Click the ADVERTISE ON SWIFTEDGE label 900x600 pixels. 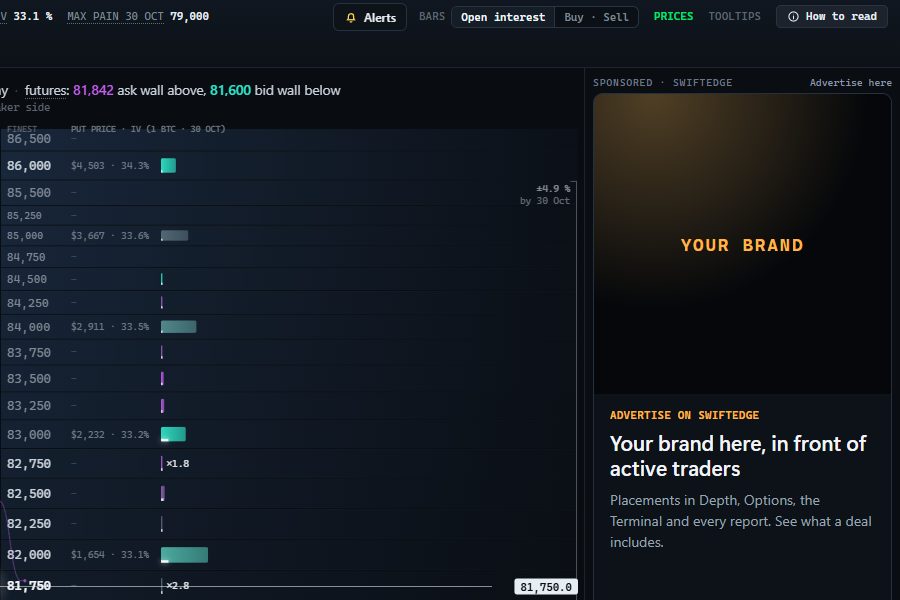tap(684, 415)
